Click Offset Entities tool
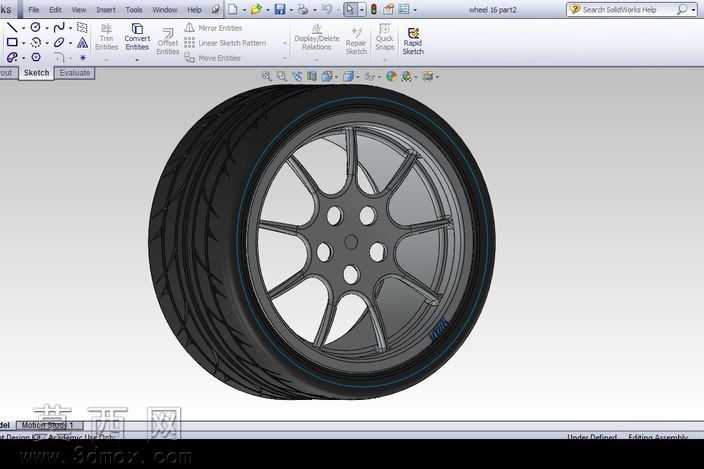This screenshot has height=469, width=704. [167, 41]
